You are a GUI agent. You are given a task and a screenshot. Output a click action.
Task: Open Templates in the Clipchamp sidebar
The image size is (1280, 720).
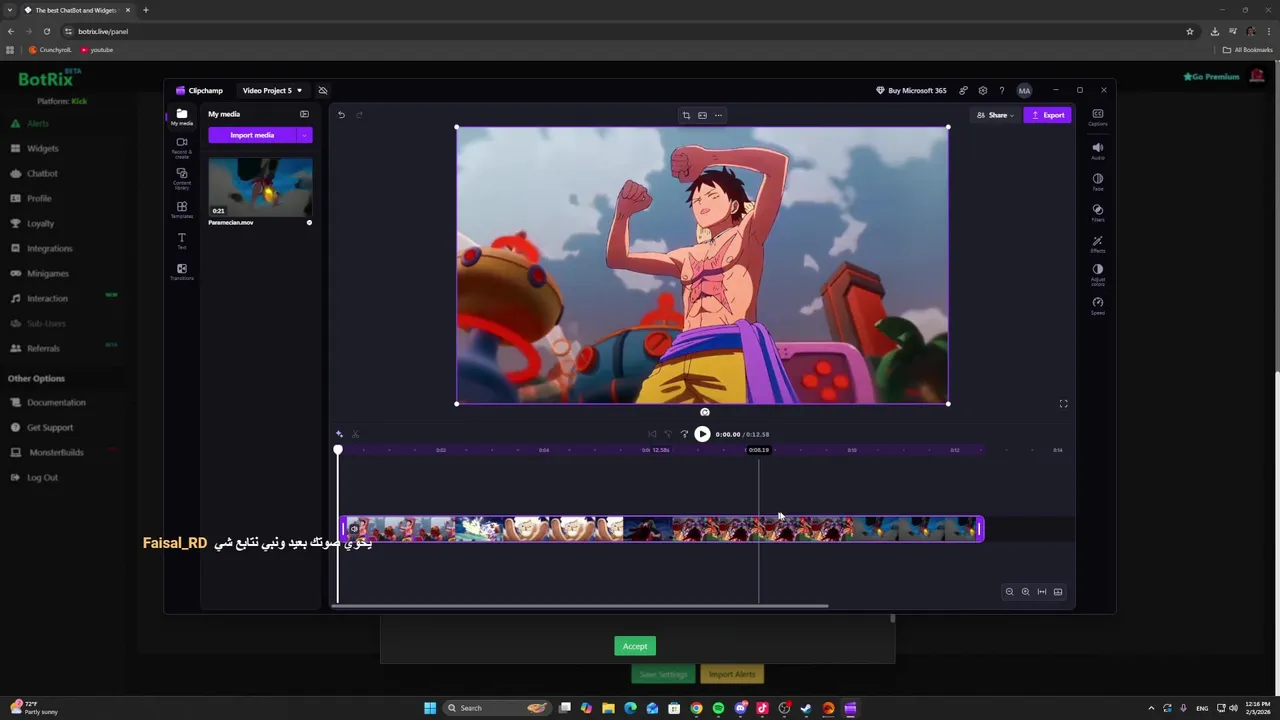point(181,210)
